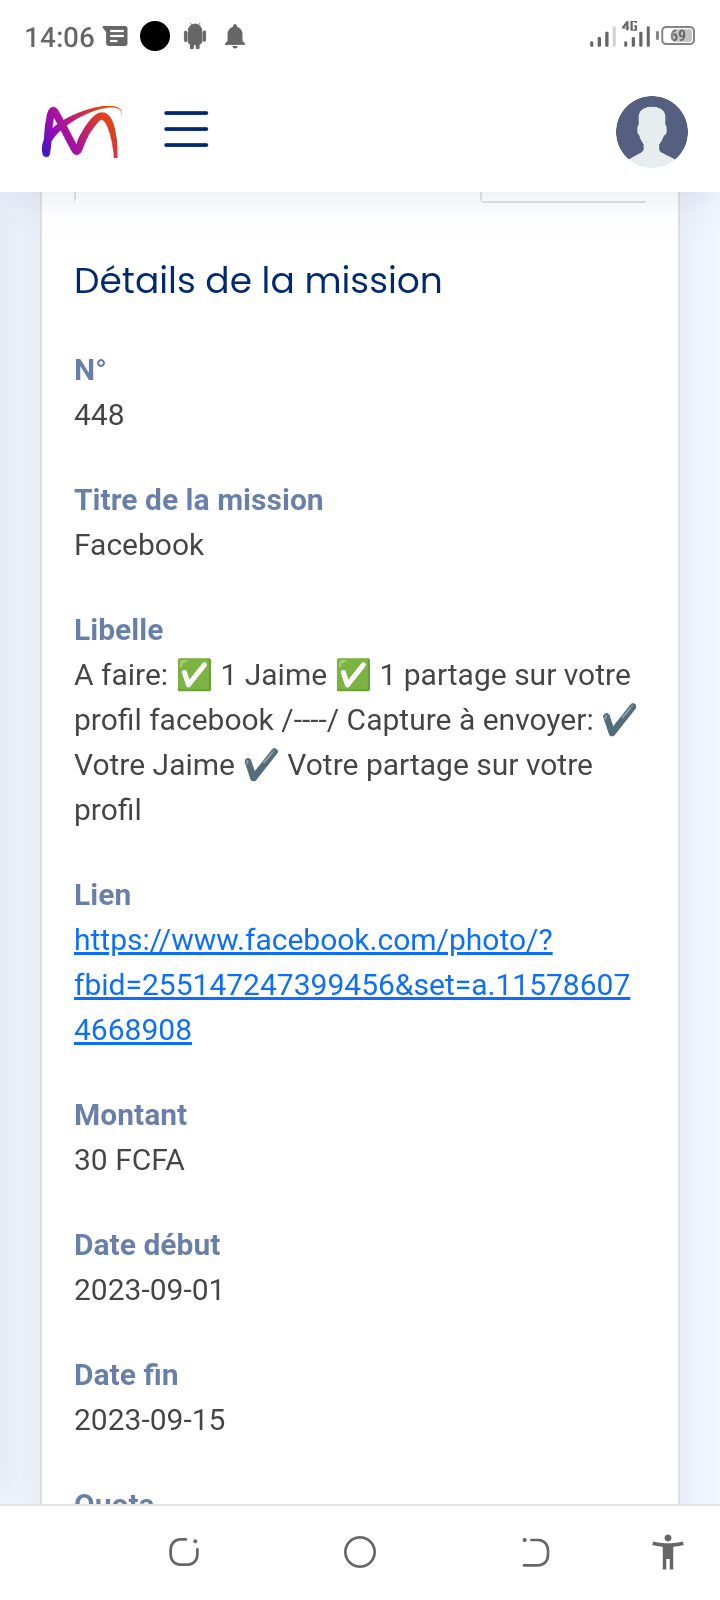Tap the "Titre de la mission" label
The height and width of the screenshot is (1600, 720).
click(x=199, y=500)
